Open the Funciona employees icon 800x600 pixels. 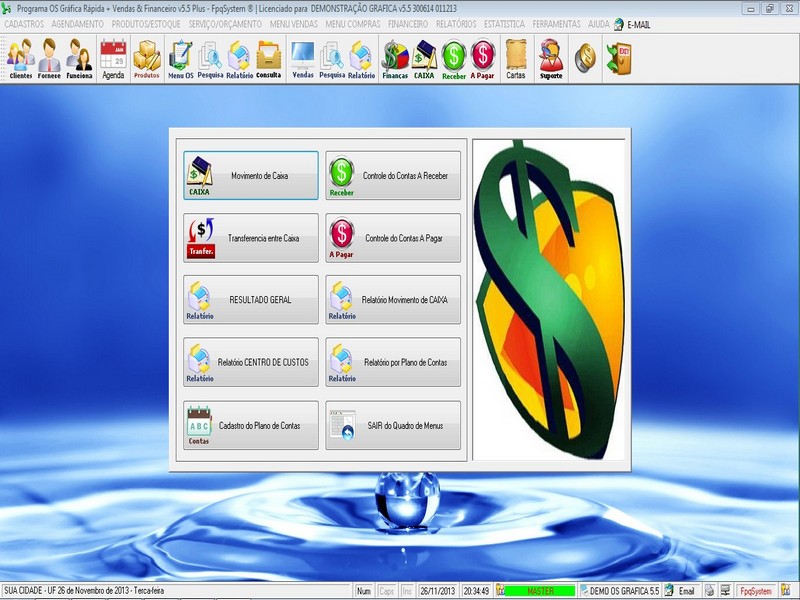(x=79, y=59)
